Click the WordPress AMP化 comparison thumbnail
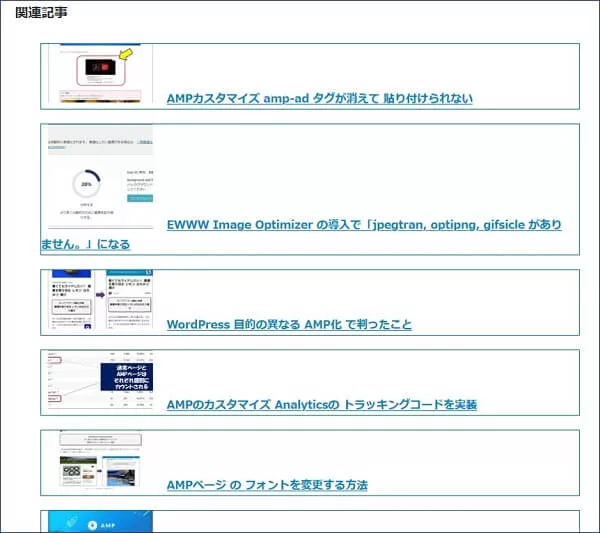 coord(100,299)
